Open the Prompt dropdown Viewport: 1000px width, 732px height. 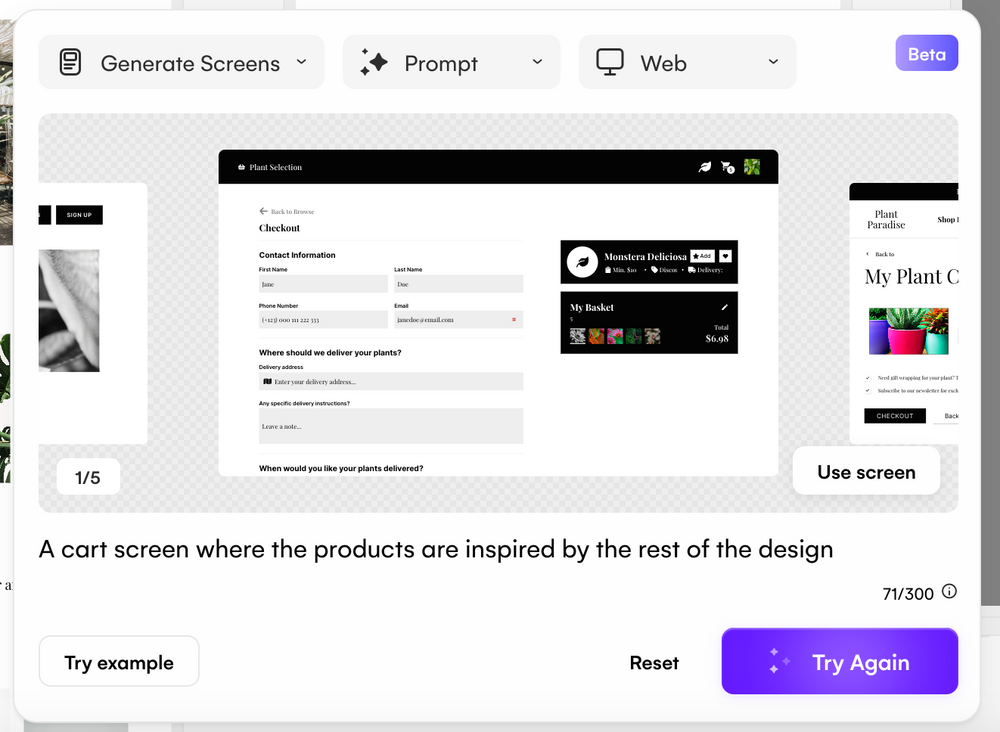click(x=536, y=62)
